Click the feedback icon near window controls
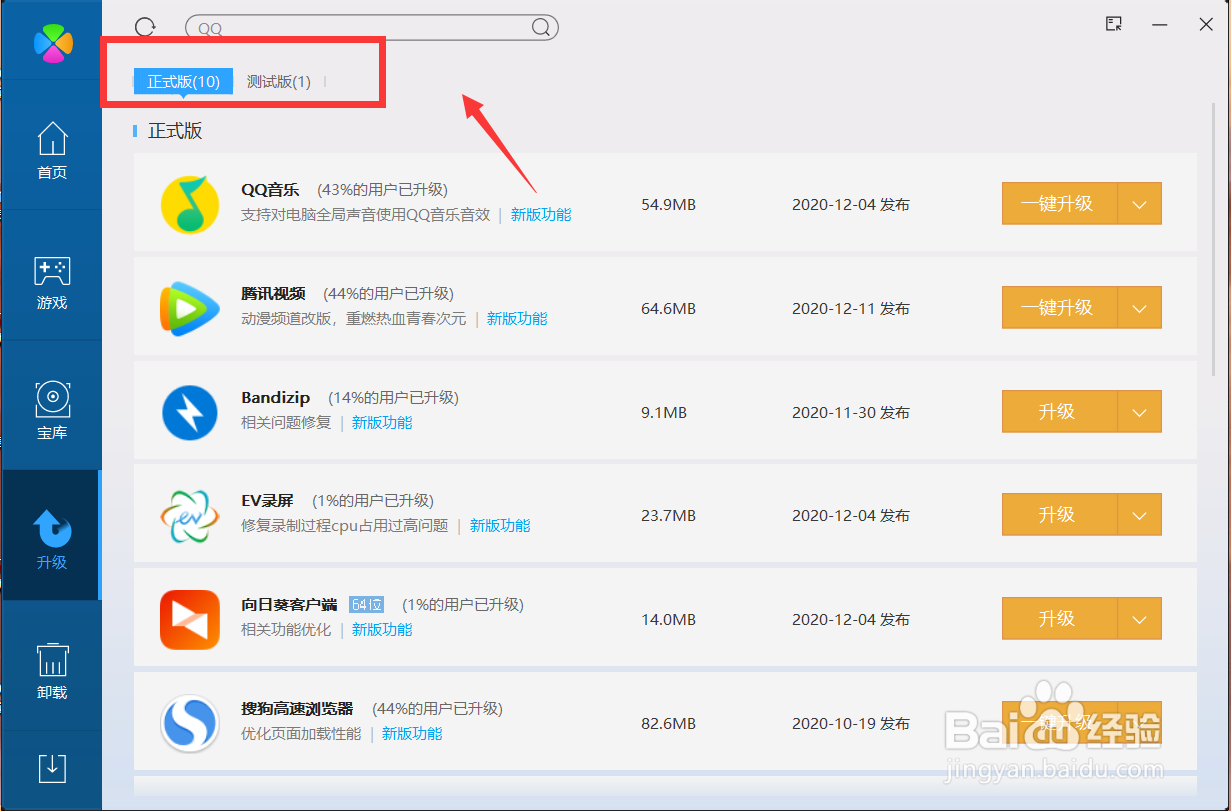 (x=1113, y=24)
